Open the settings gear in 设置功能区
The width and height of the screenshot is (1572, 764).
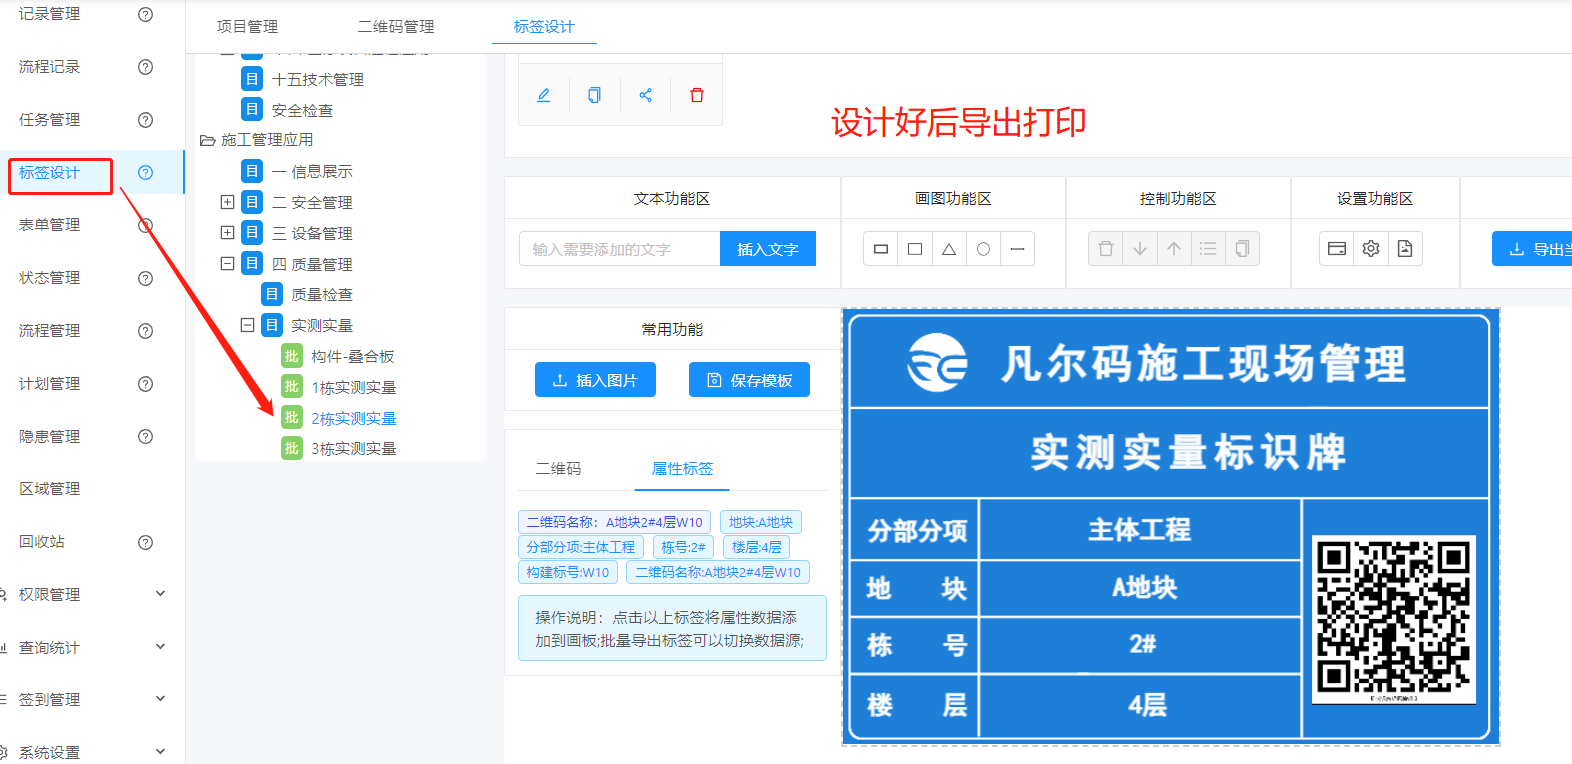click(1371, 249)
